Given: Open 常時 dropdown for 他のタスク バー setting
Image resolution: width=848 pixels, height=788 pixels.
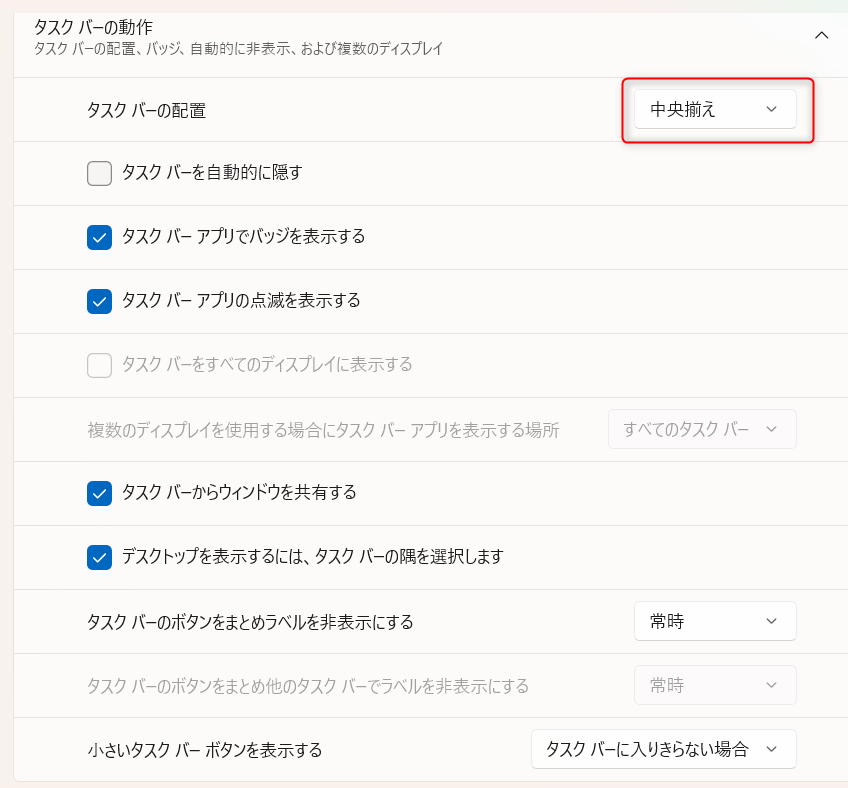Looking at the screenshot, I should 715,685.
